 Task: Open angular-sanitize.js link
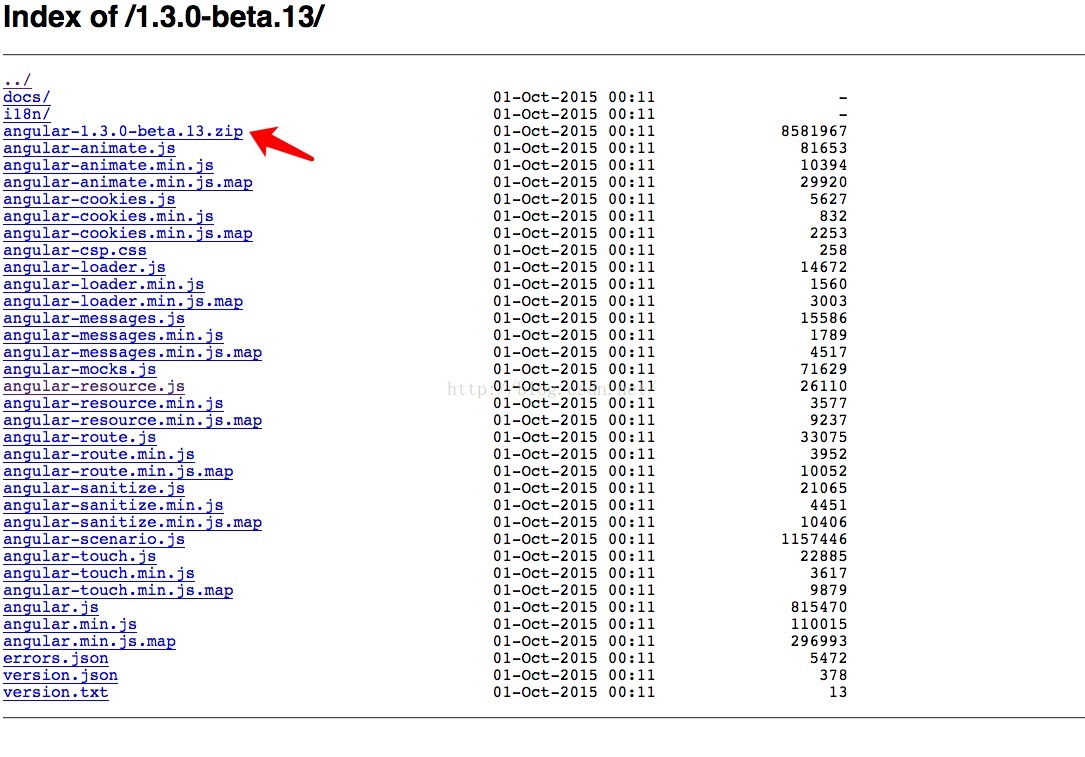[94, 489]
